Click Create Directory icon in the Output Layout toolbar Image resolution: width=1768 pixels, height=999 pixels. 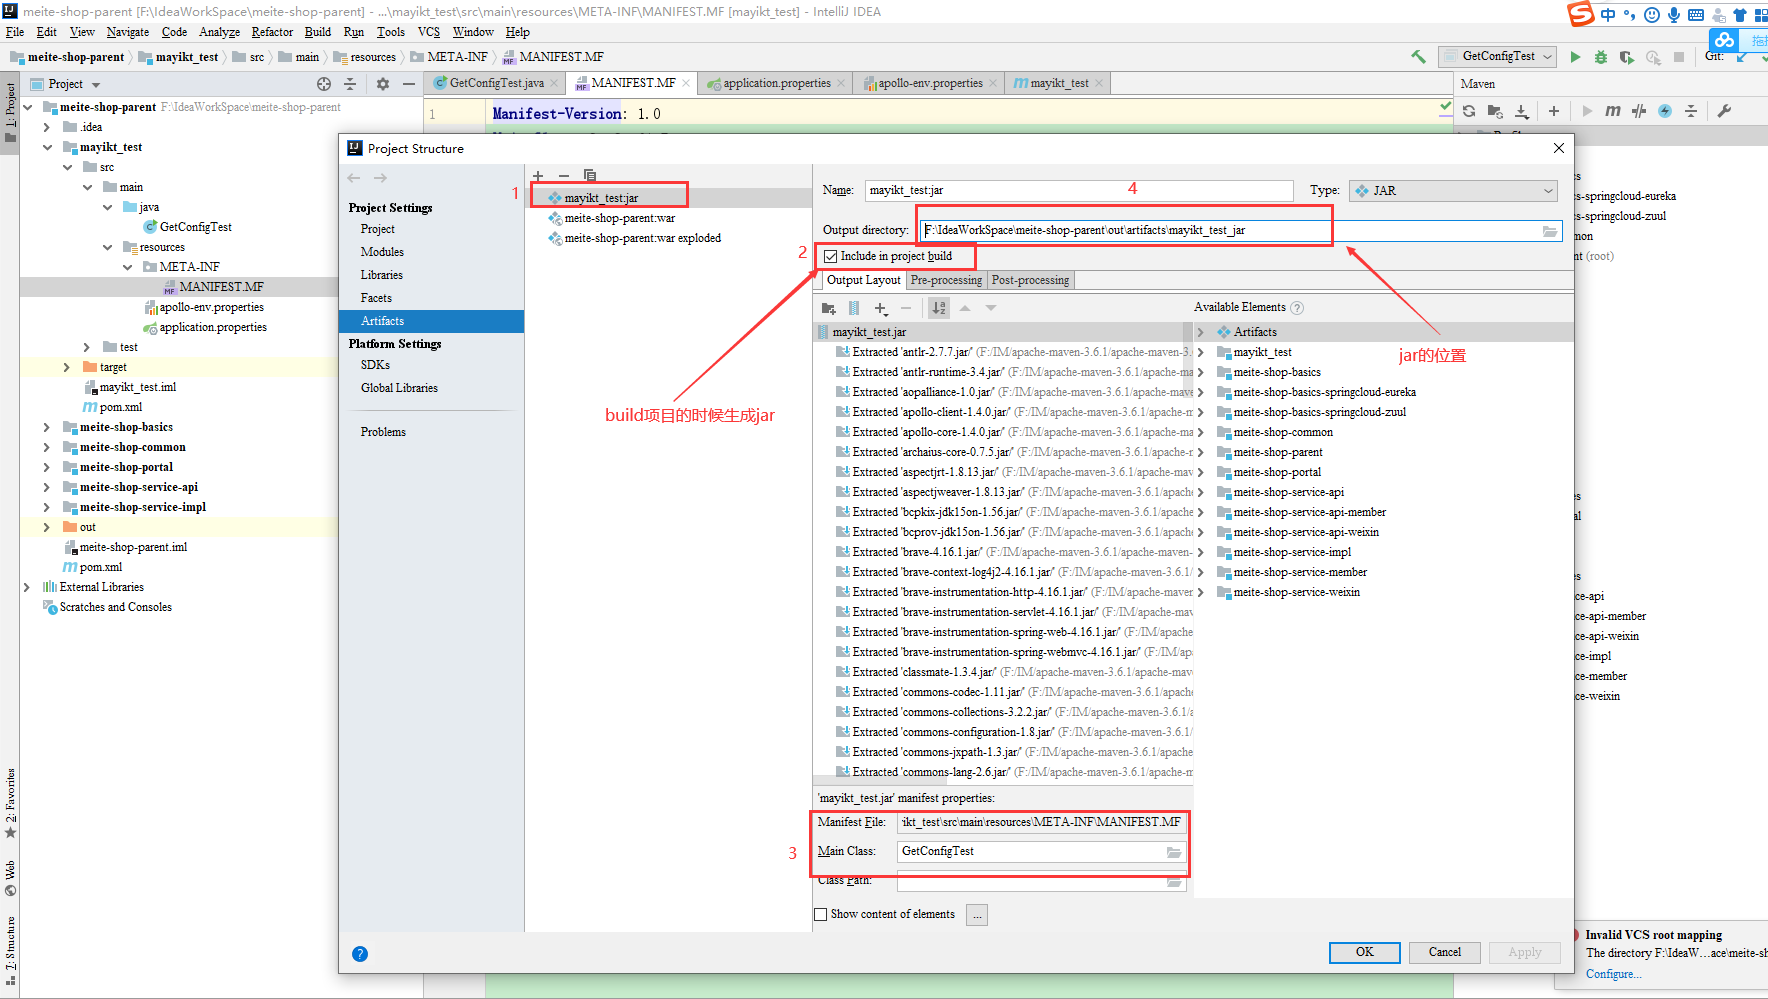[x=829, y=308]
